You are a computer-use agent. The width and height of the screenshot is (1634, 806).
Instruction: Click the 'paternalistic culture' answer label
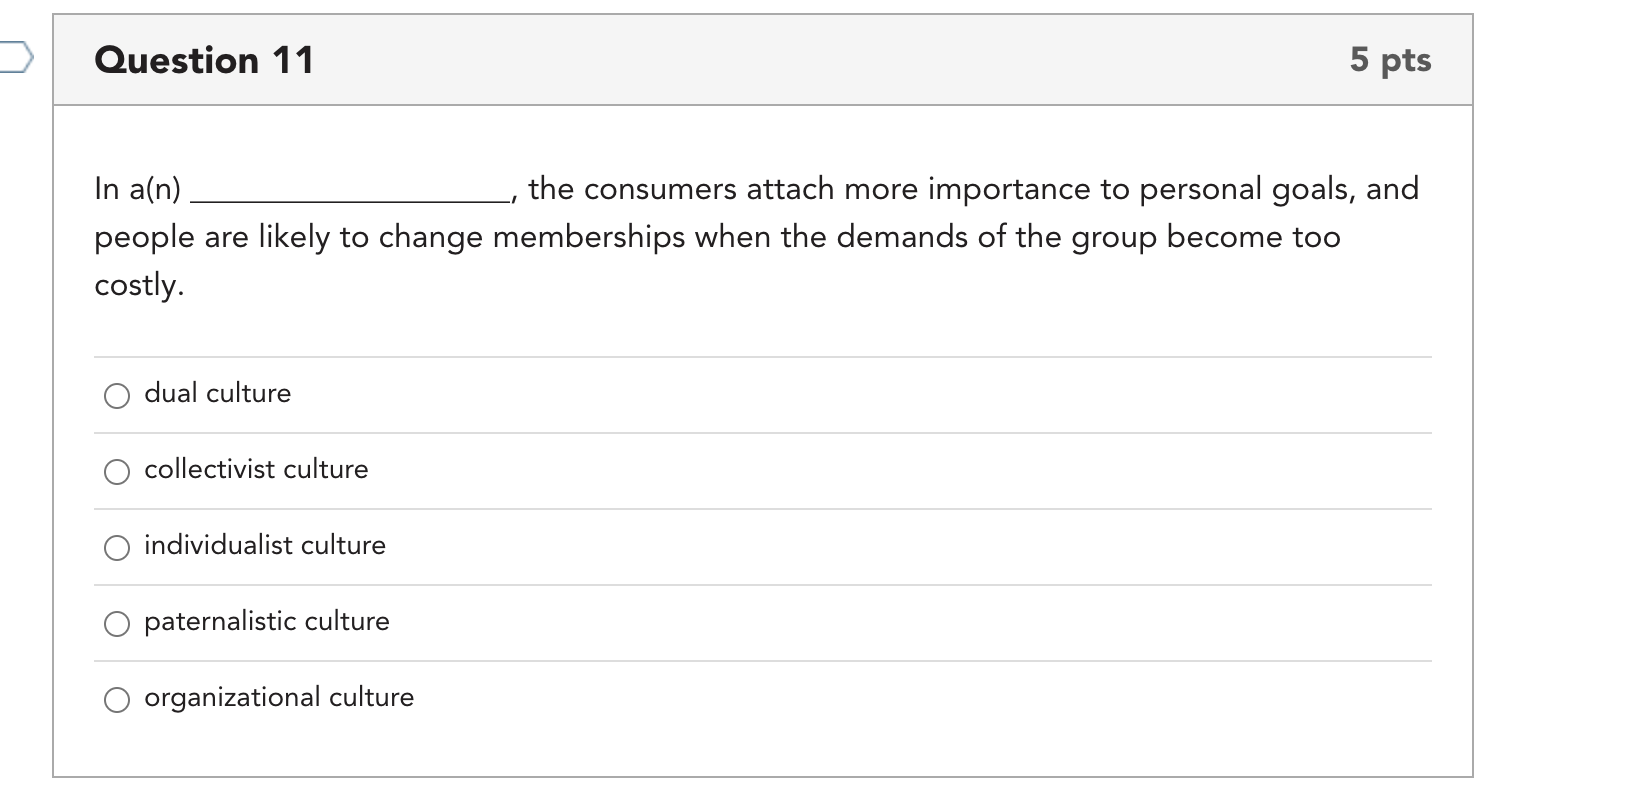pyautogui.click(x=267, y=621)
